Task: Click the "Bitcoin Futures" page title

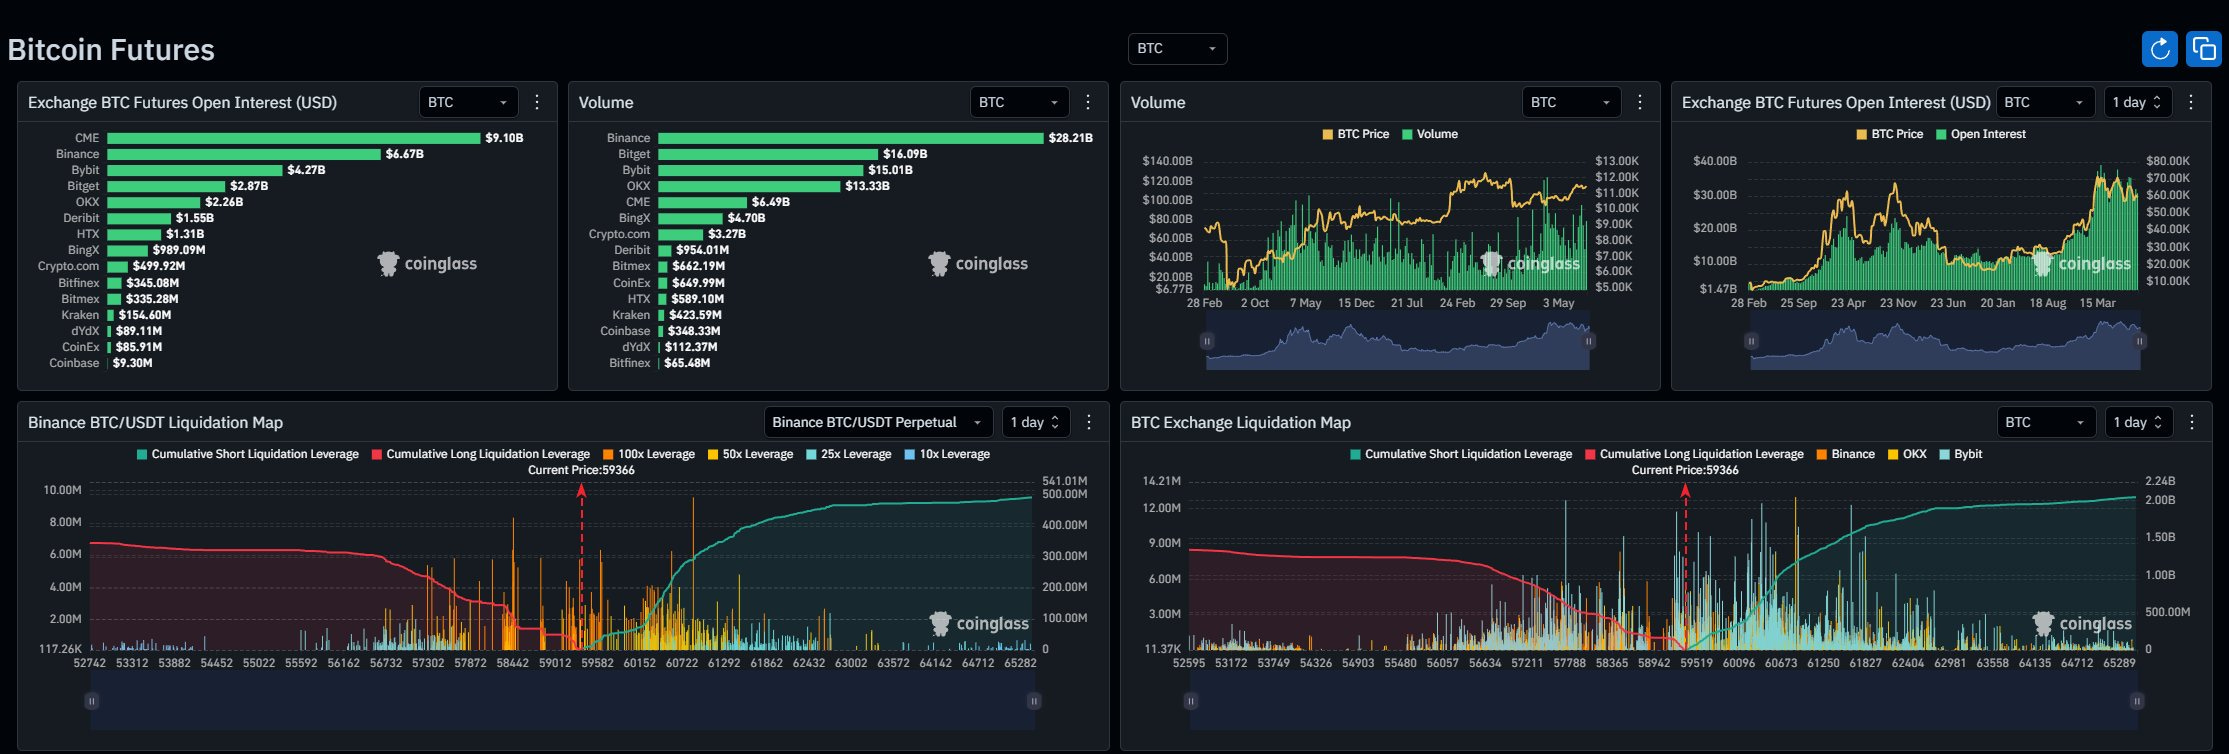Action: [111, 50]
